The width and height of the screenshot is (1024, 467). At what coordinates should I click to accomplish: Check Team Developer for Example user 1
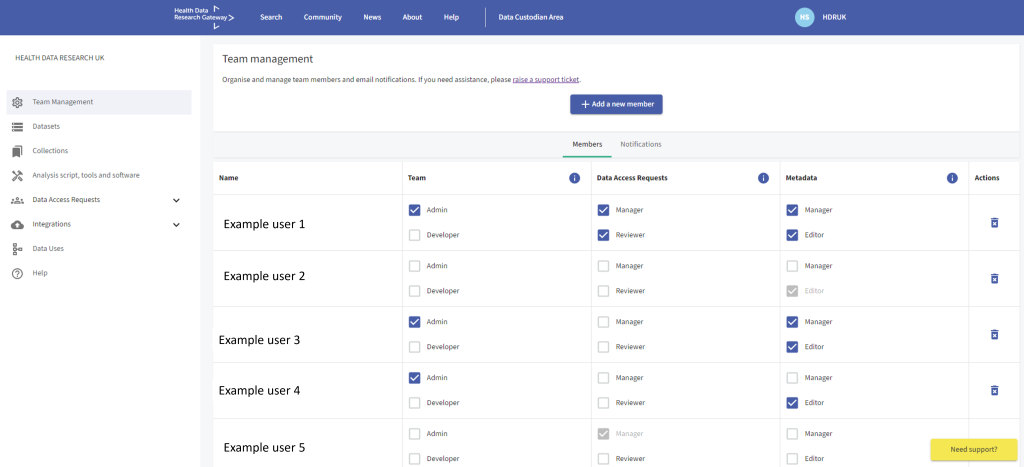pyautogui.click(x=414, y=234)
